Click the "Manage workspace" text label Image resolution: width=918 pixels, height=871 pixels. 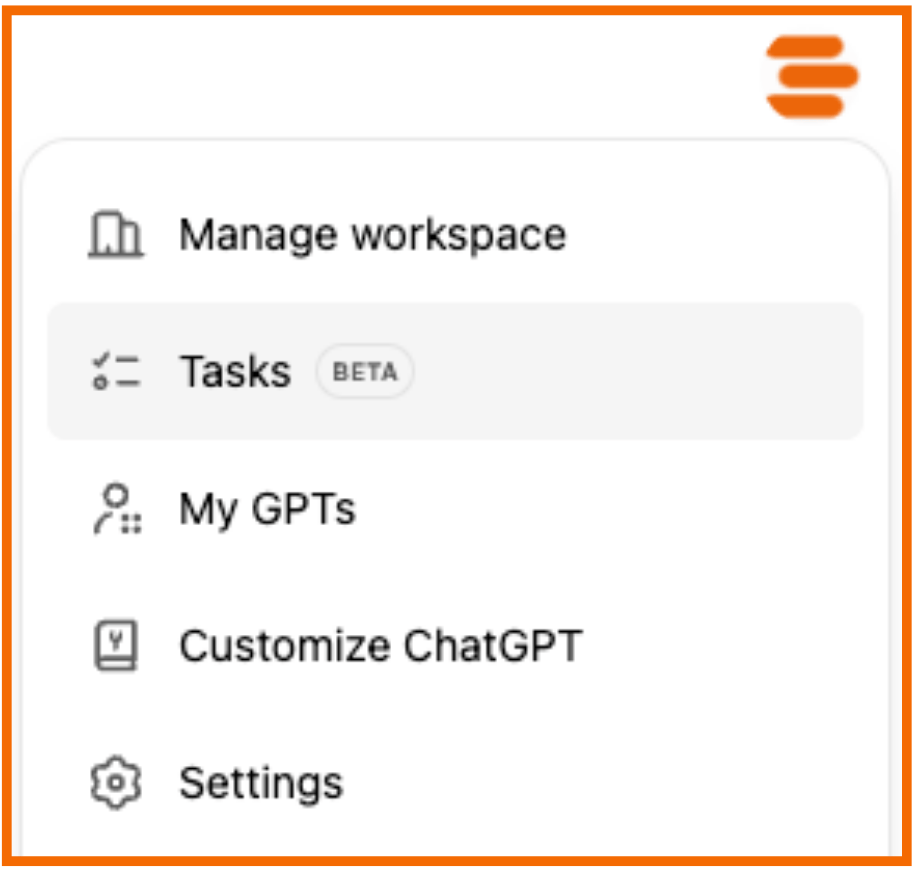click(372, 236)
